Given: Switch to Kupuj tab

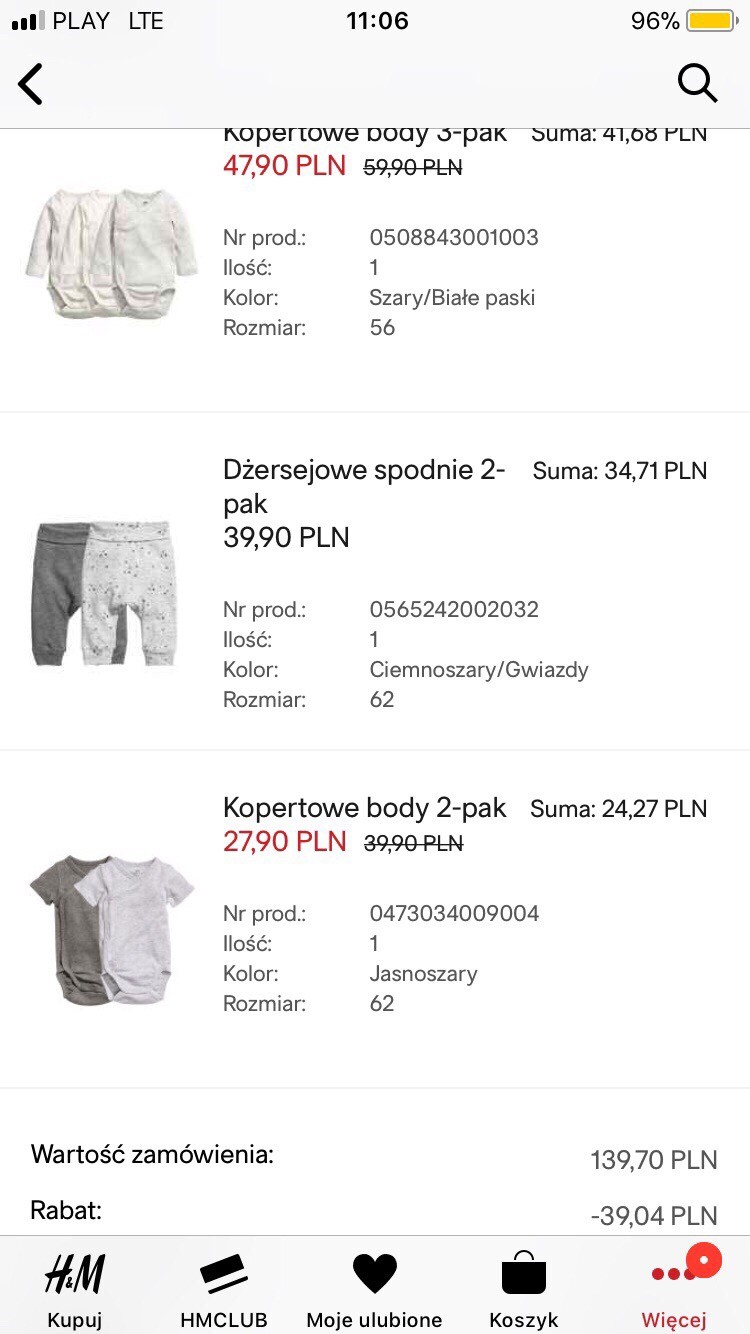Looking at the screenshot, I should (75, 1320).
